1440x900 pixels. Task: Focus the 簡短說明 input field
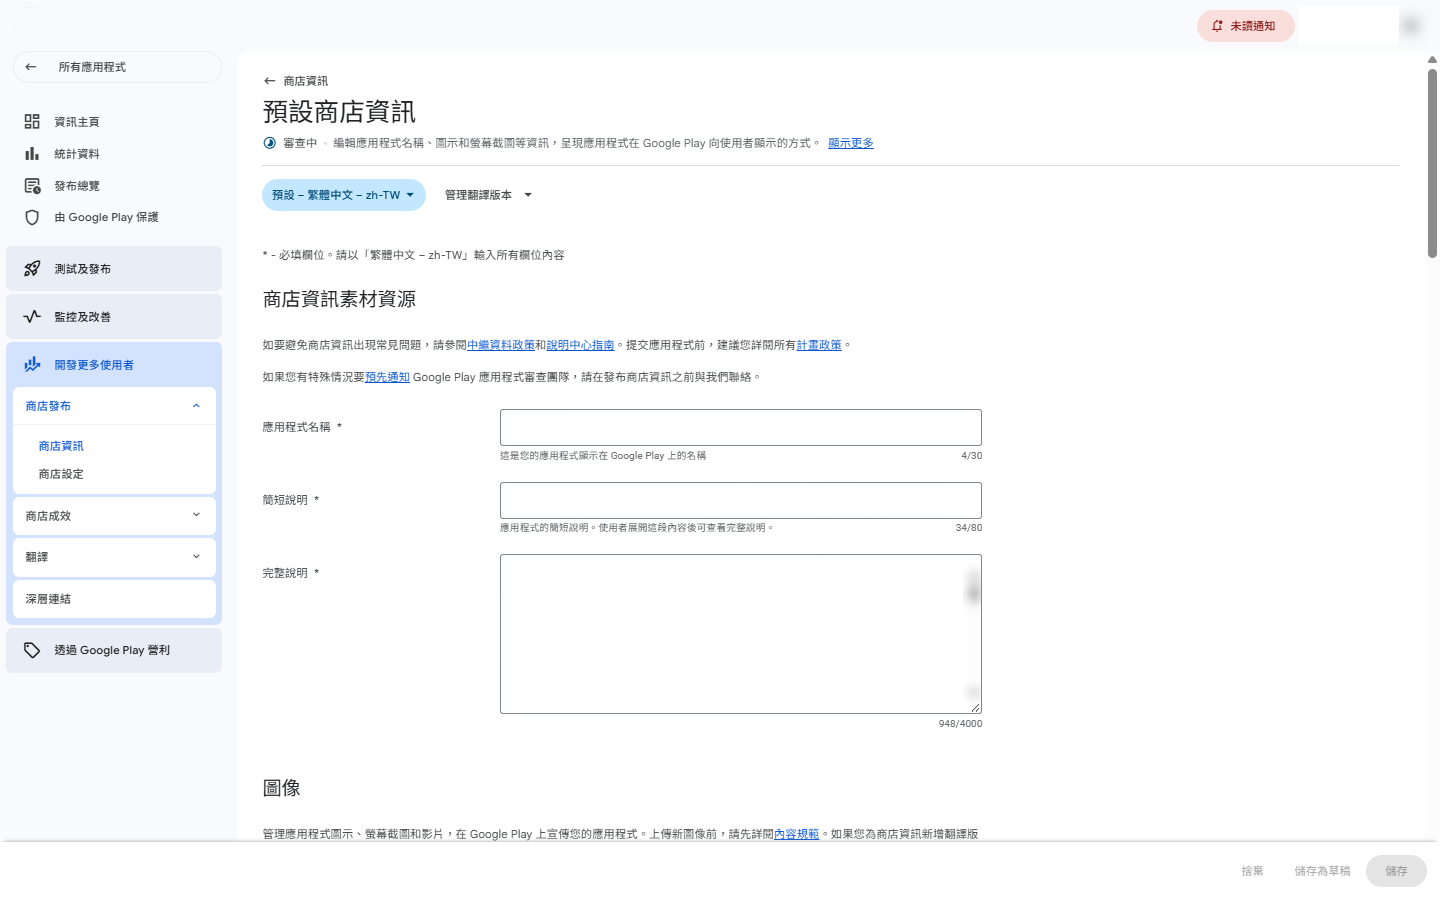point(741,500)
